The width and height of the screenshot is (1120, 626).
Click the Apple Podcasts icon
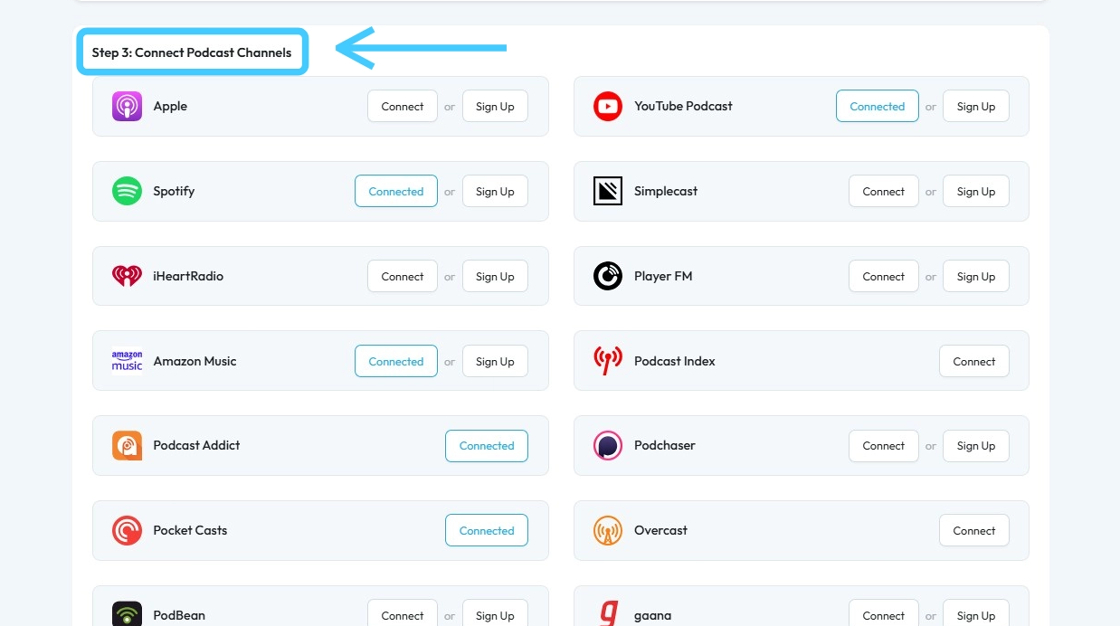click(126, 106)
